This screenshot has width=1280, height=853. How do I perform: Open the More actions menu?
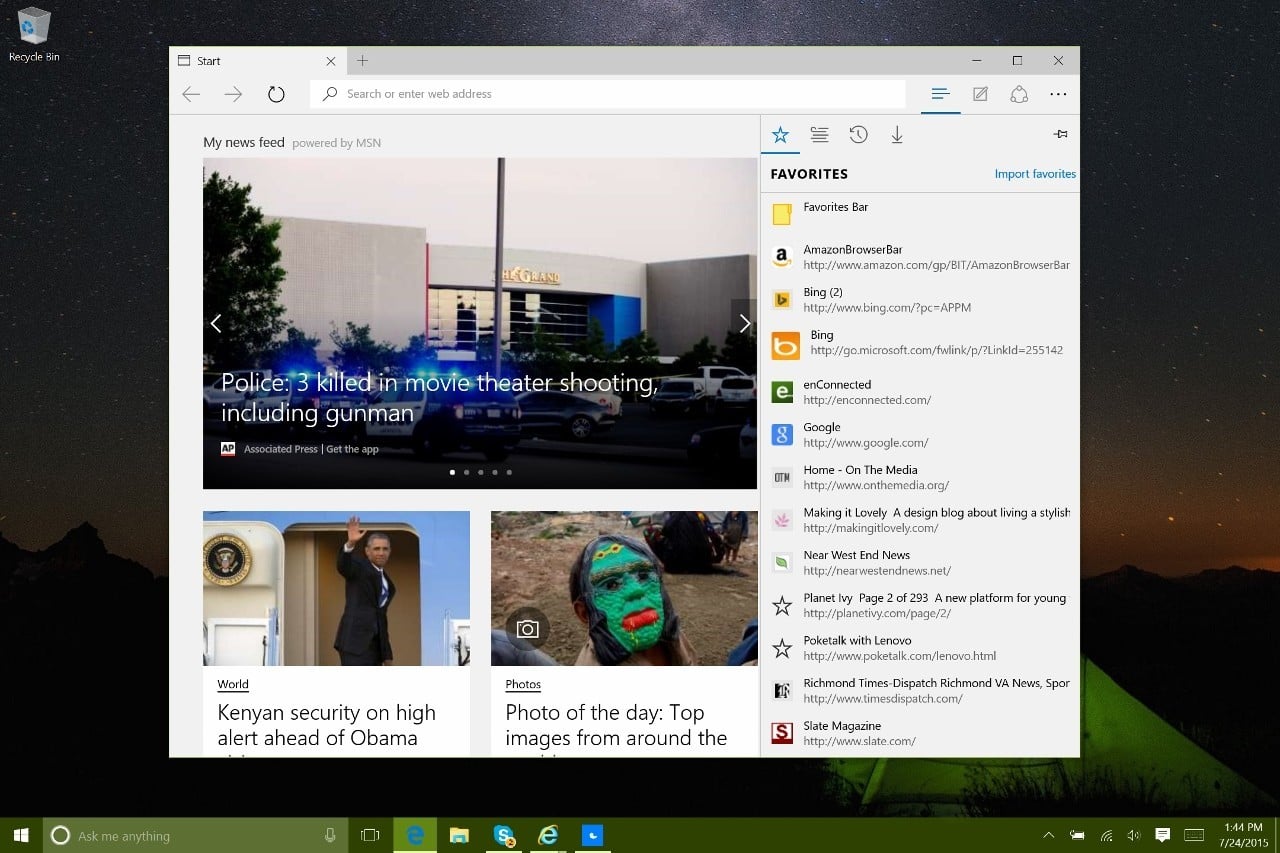pos(1058,94)
